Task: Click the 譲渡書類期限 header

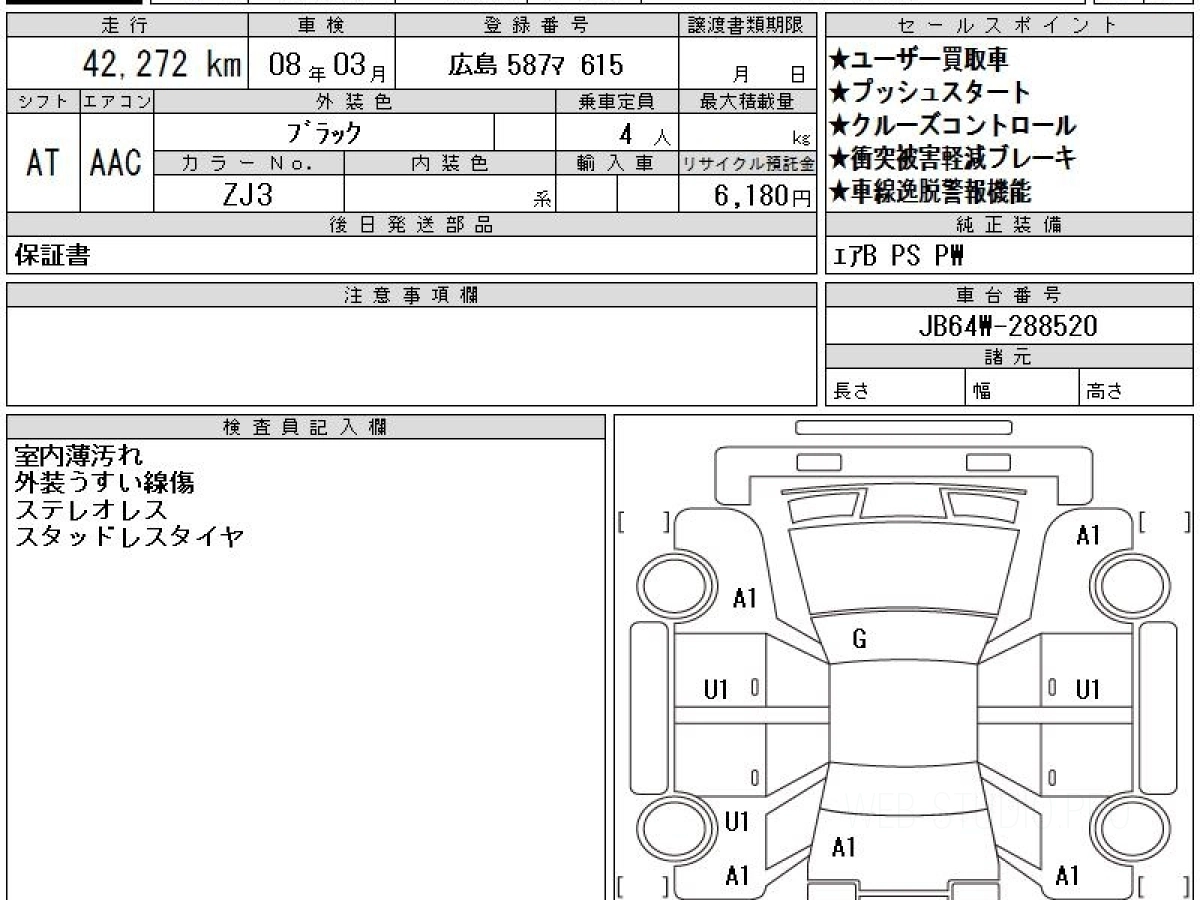Action: coord(748,26)
